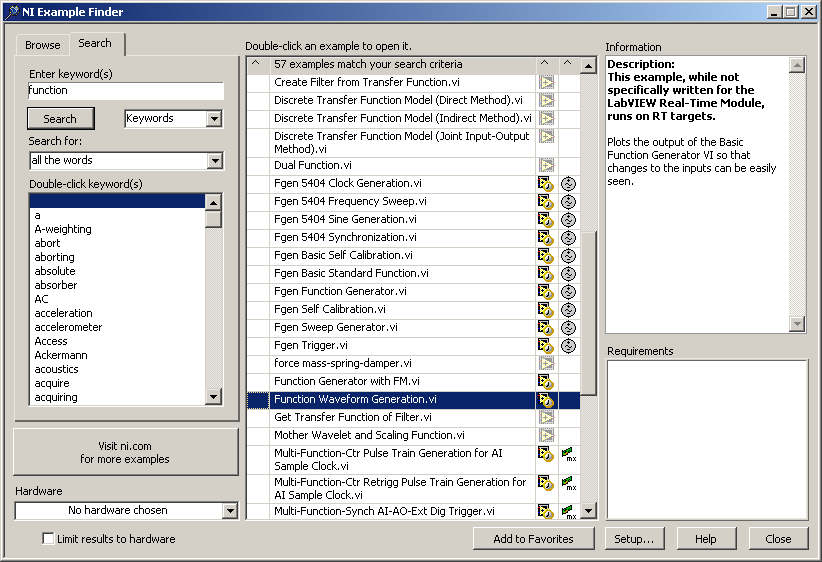Click example icon for Fgen Sweep Generator.vi
The height and width of the screenshot is (562, 822).
tap(545, 328)
